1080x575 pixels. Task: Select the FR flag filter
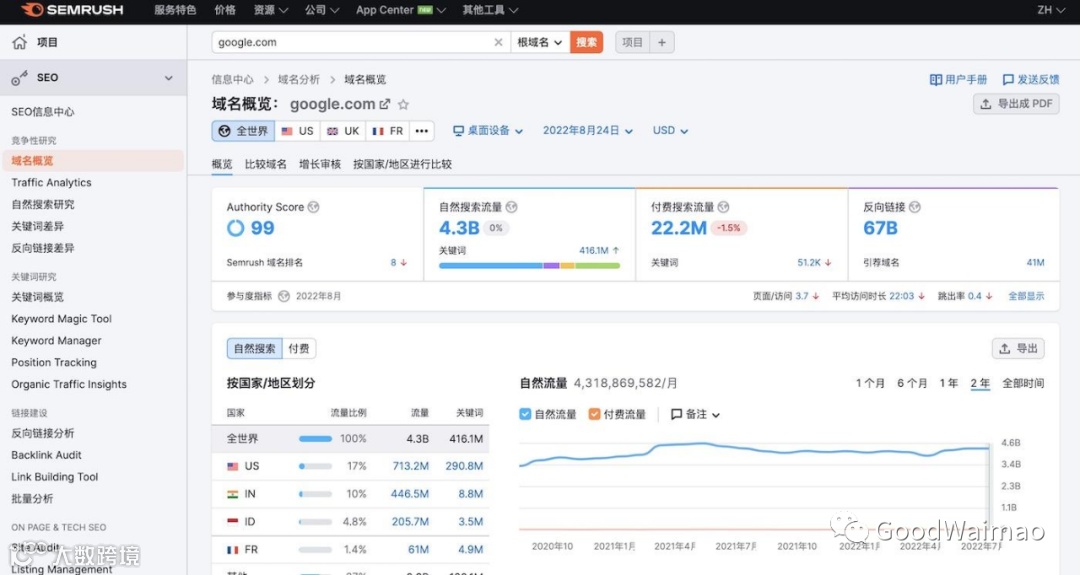pos(388,131)
